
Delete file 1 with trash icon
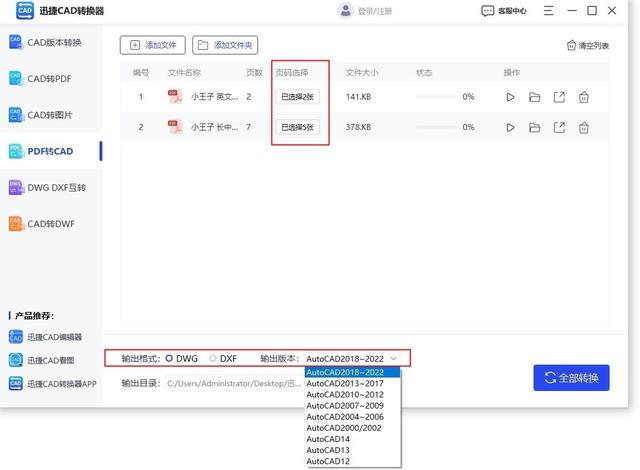[x=584, y=97]
